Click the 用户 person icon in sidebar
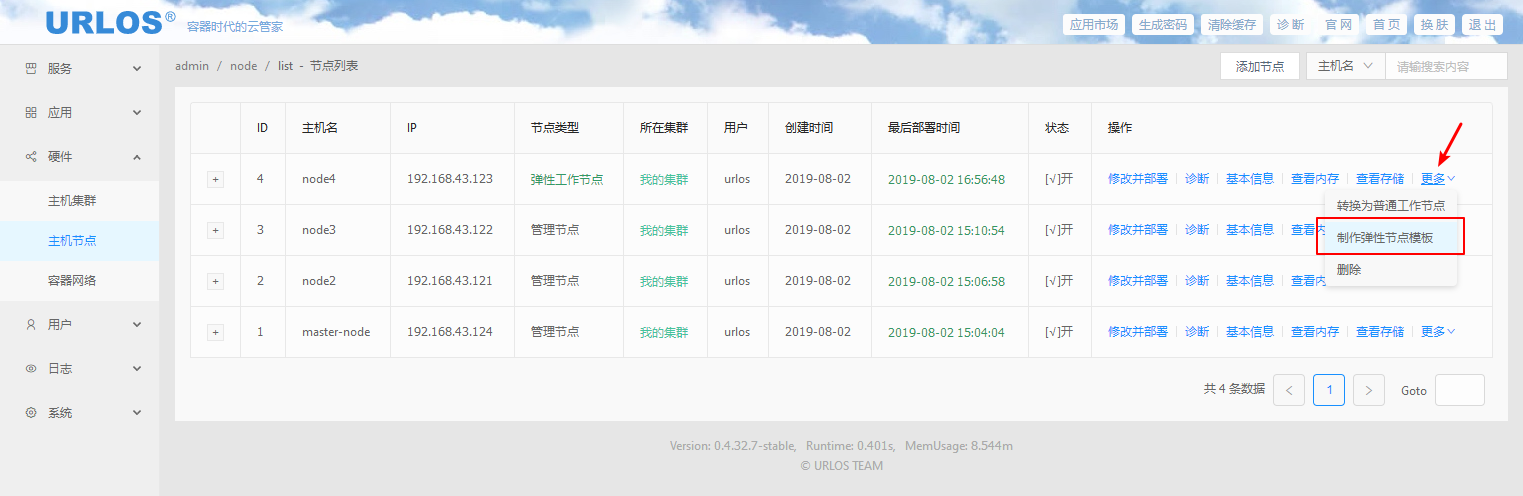Image resolution: width=1523 pixels, height=496 pixels. coord(30,325)
